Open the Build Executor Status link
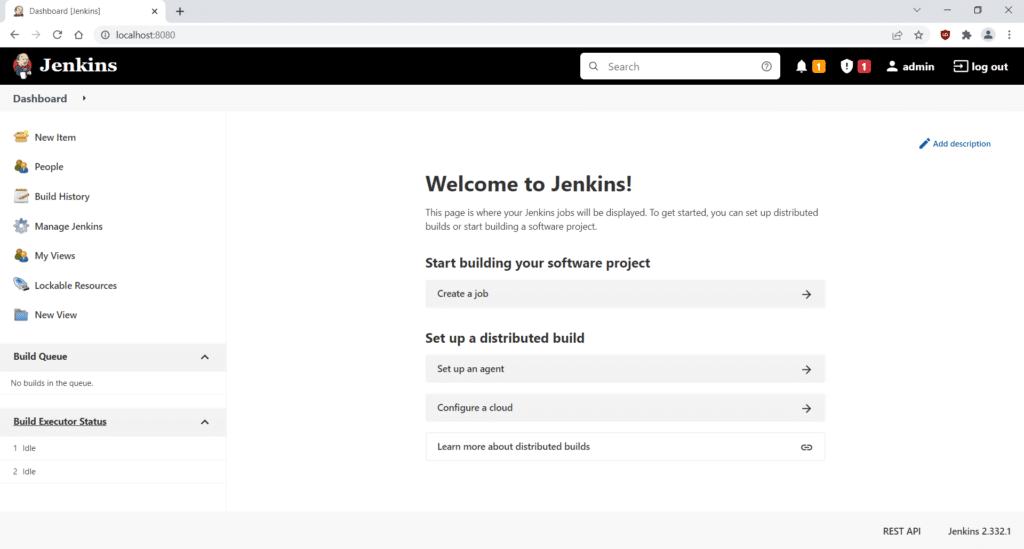The width and height of the screenshot is (1024, 549). (59, 422)
